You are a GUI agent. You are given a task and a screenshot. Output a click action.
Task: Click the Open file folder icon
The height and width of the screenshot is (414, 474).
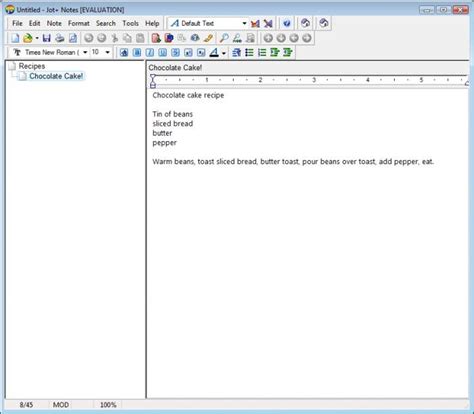click(x=28, y=38)
